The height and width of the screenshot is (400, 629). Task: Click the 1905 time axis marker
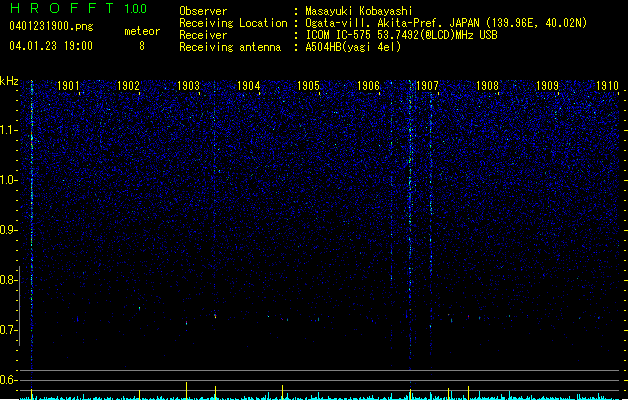(x=308, y=85)
